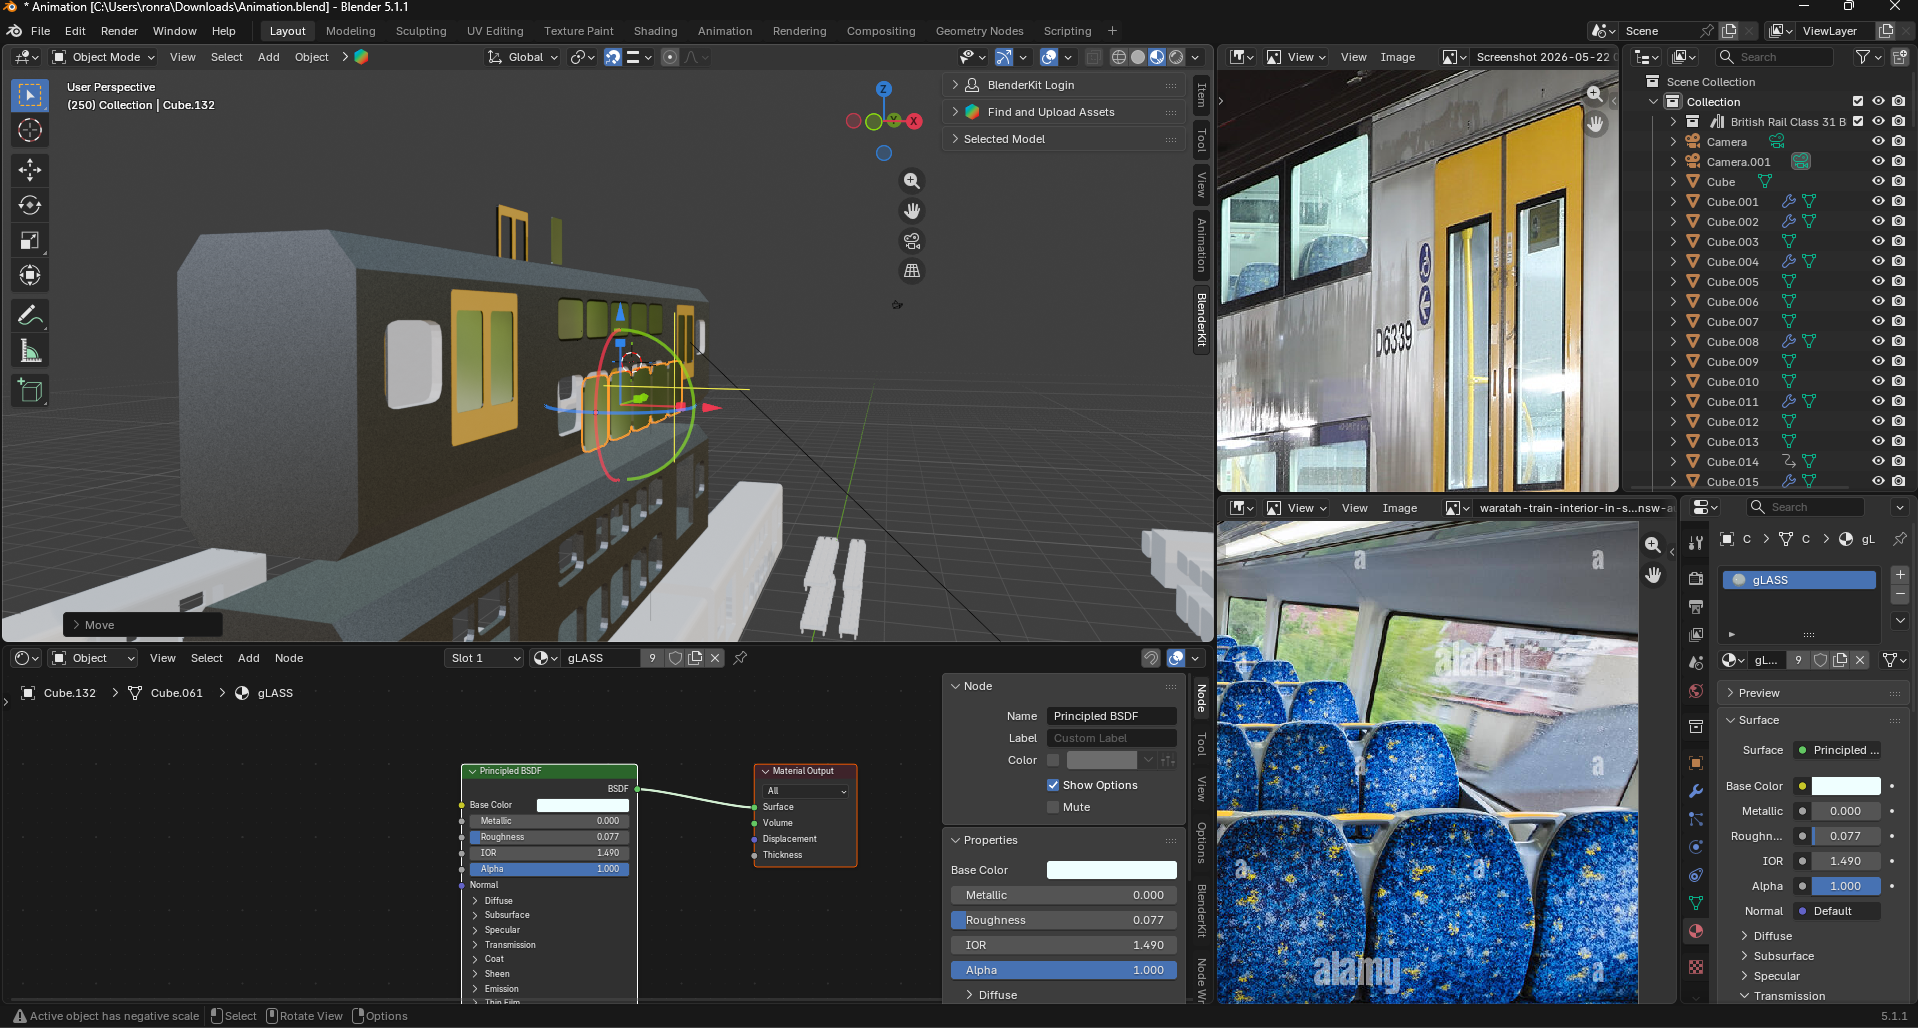This screenshot has height=1028, width=1918.
Task: Pin the node tree with the pin icon
Action: tap(740, 658)
